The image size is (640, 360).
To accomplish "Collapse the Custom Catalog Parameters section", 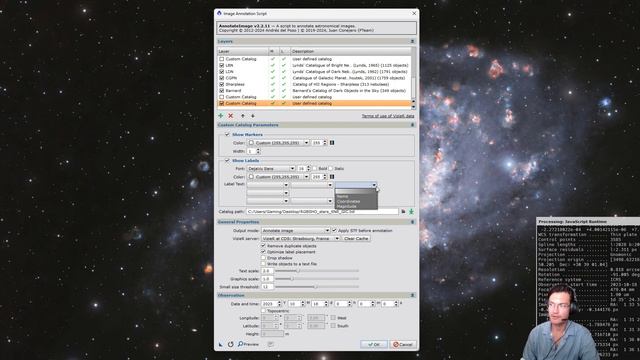I will (x=412, y=125).
